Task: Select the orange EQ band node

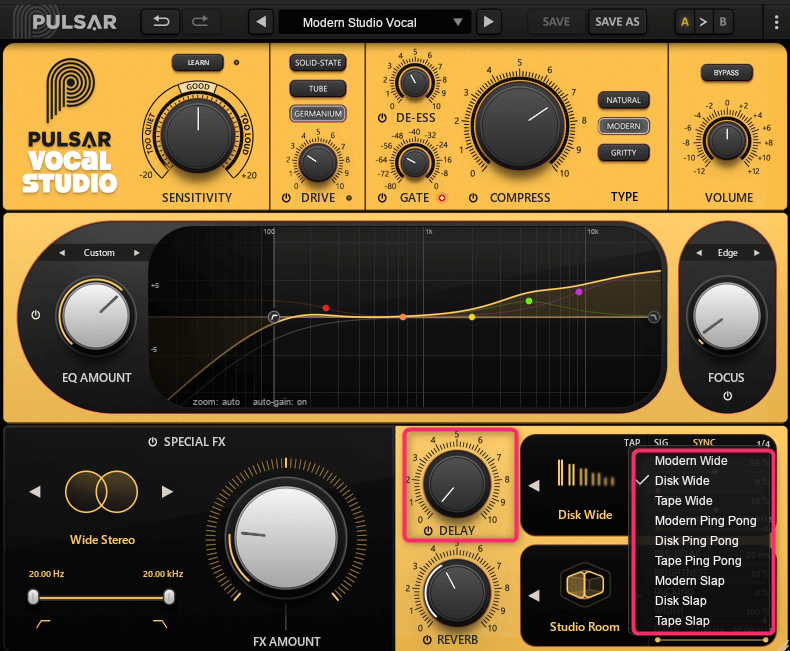Action: pos(403,317)
